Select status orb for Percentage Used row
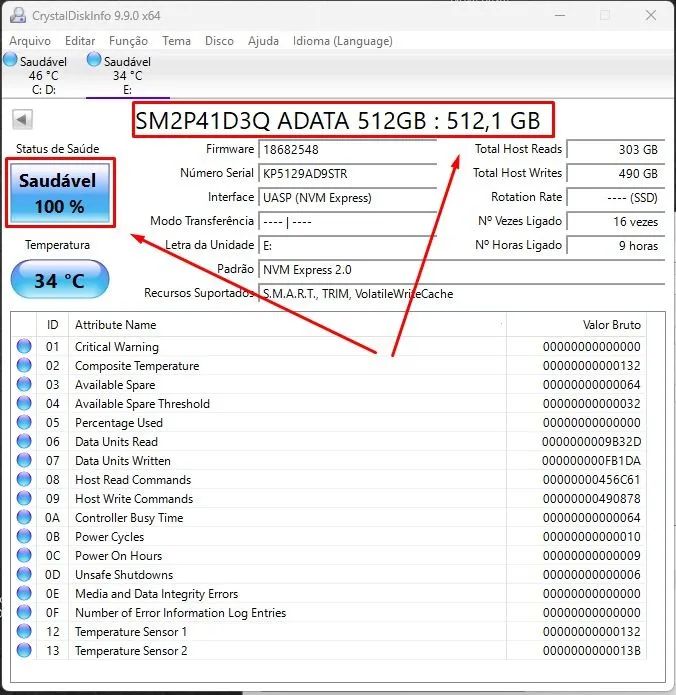Image resolution: width=676 pixels, height=695 pixels. [24, 422]
